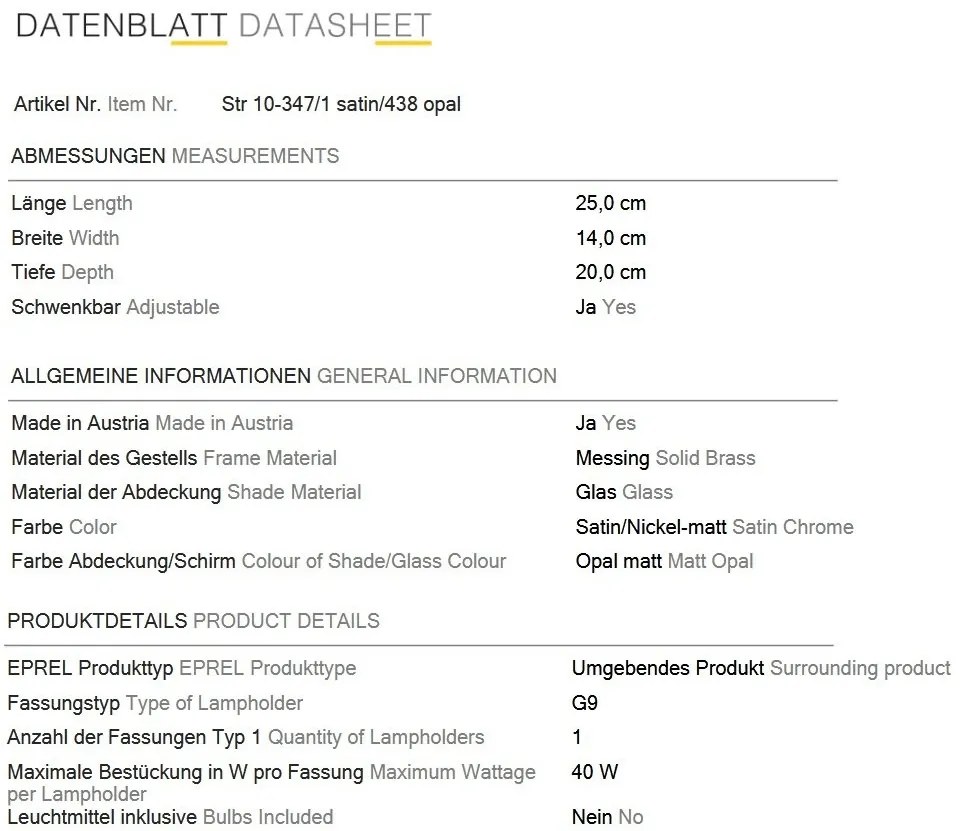Click the Satin/Nickel-matt Satin Chrome value
Viewport: 964px width, 831px height.
714,527
